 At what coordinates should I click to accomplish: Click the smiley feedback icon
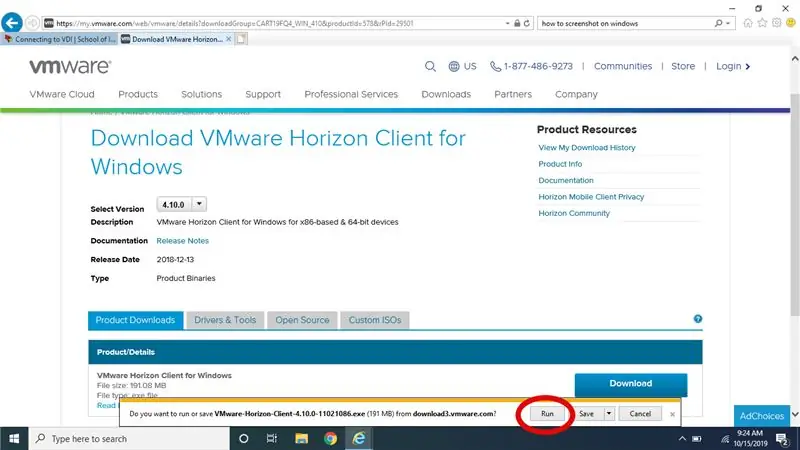[791, 23]
